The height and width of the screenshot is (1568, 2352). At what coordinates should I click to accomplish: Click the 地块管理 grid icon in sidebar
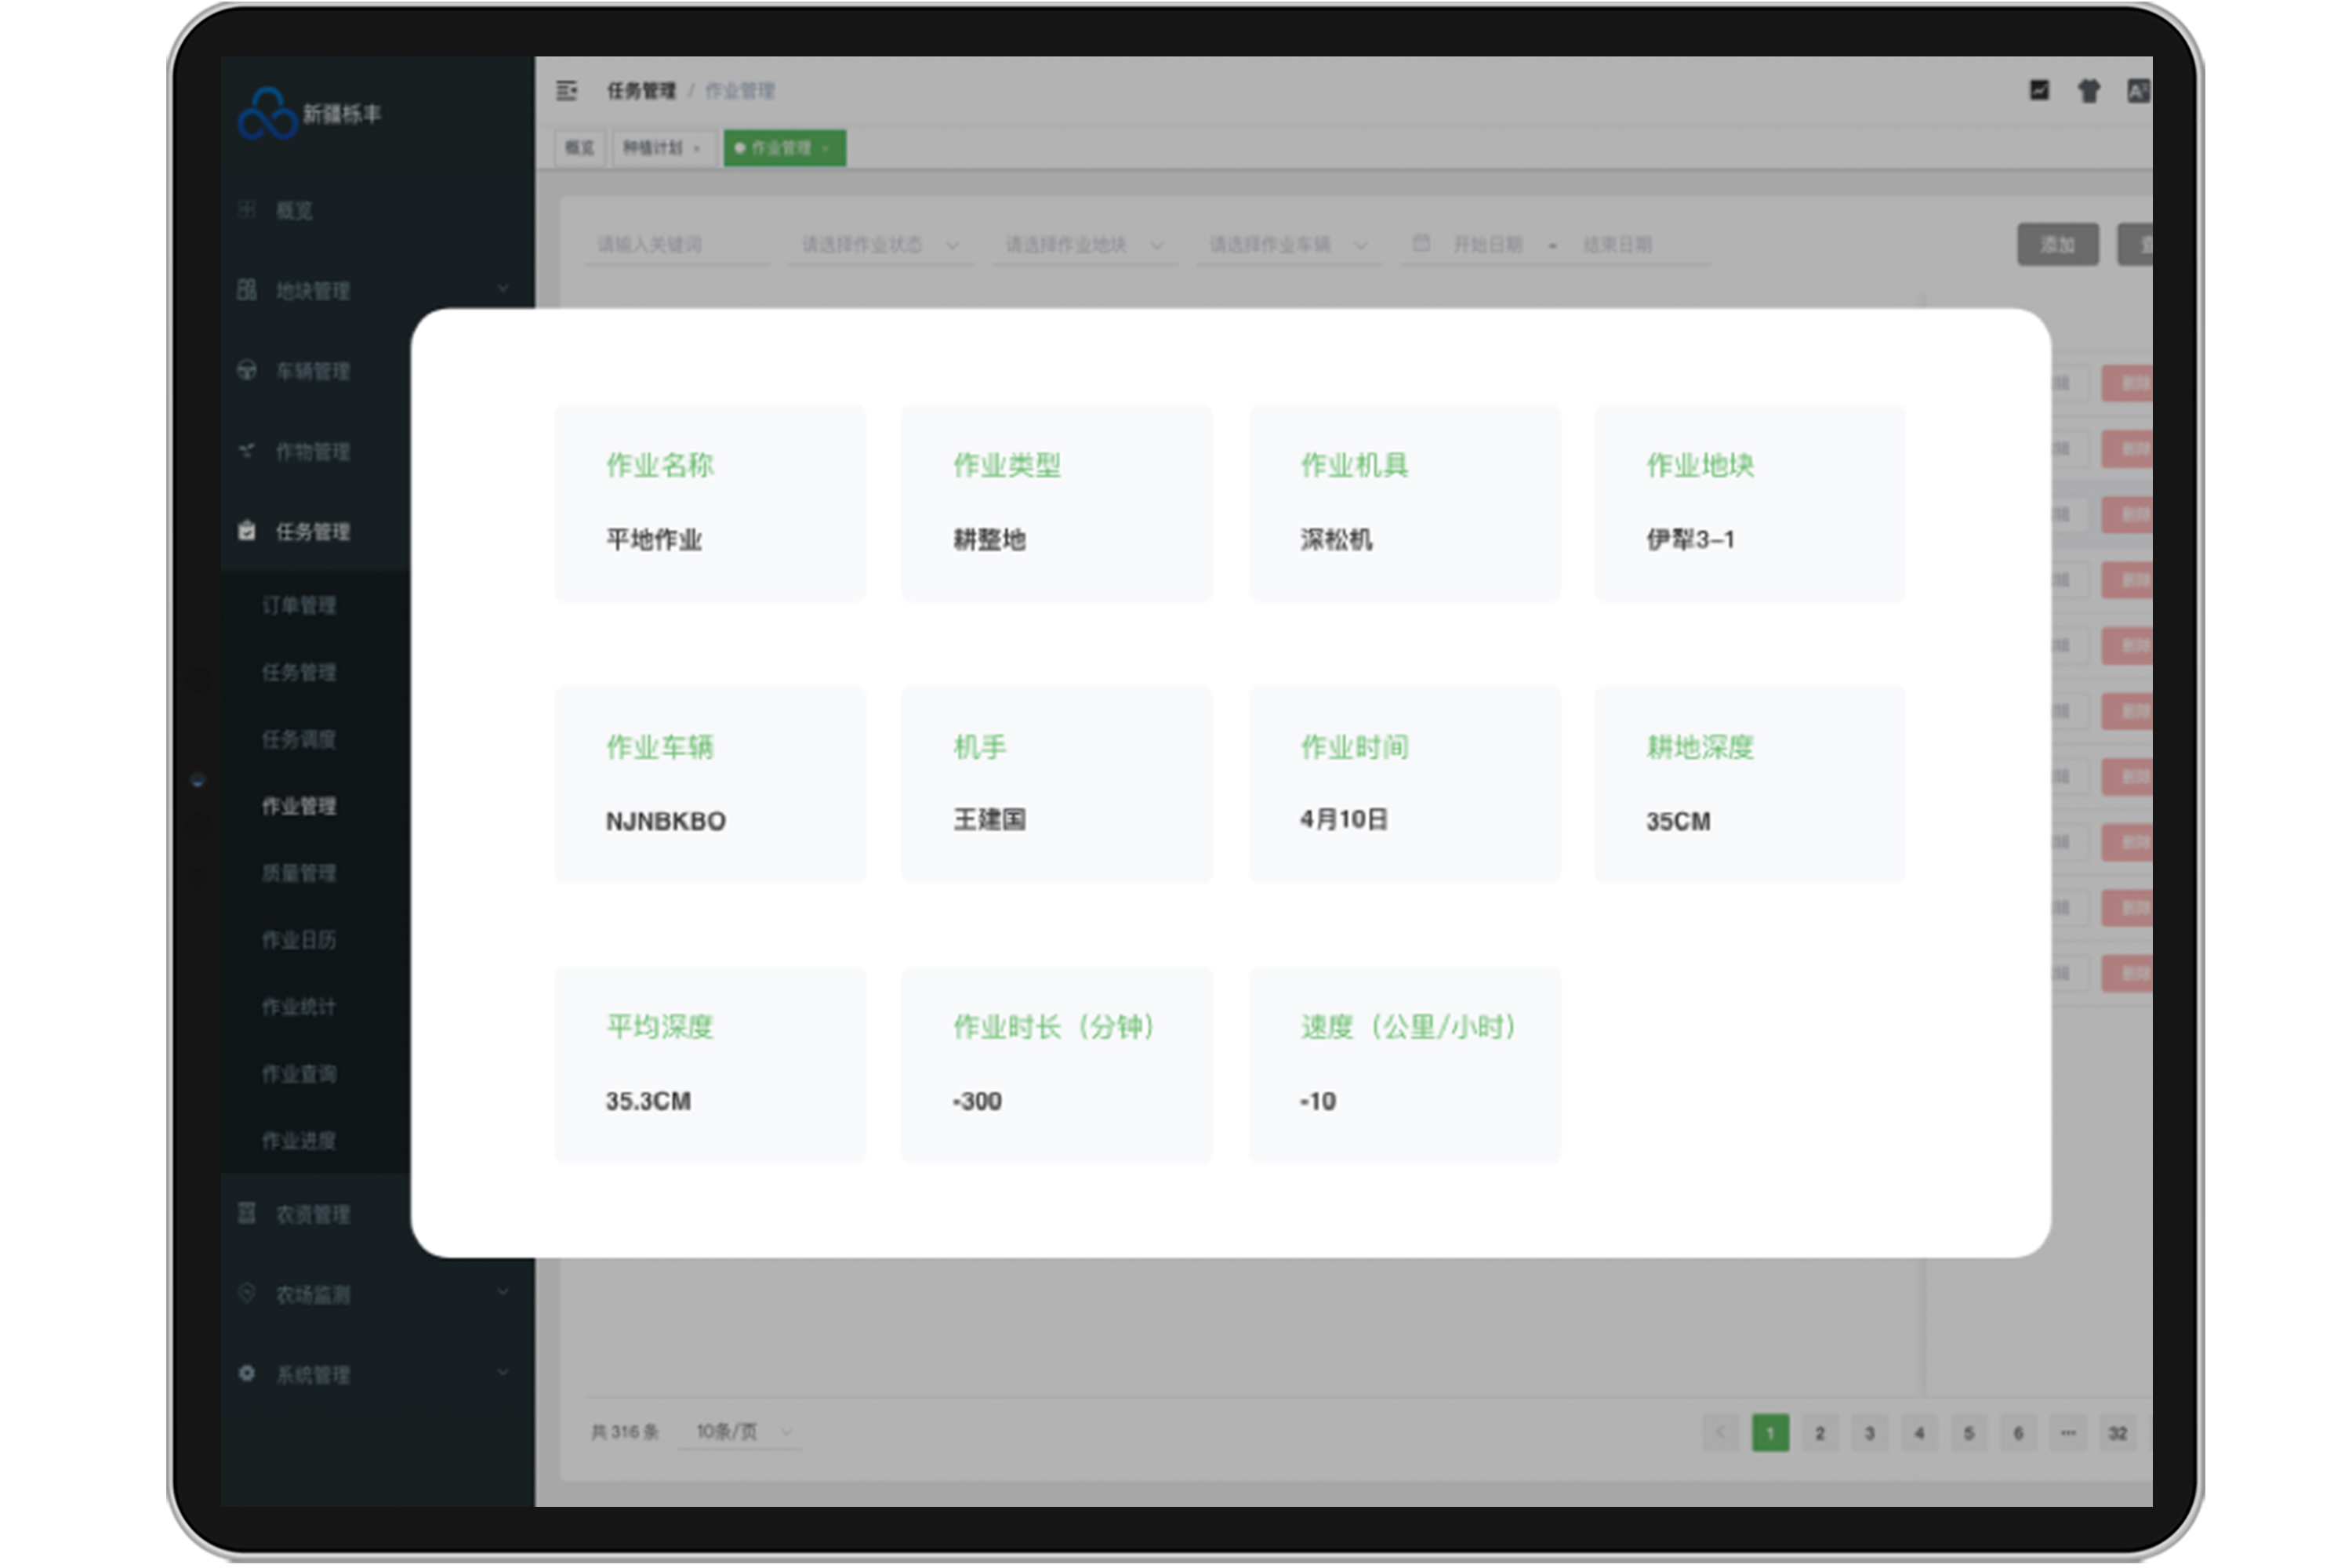pos(247,290)
